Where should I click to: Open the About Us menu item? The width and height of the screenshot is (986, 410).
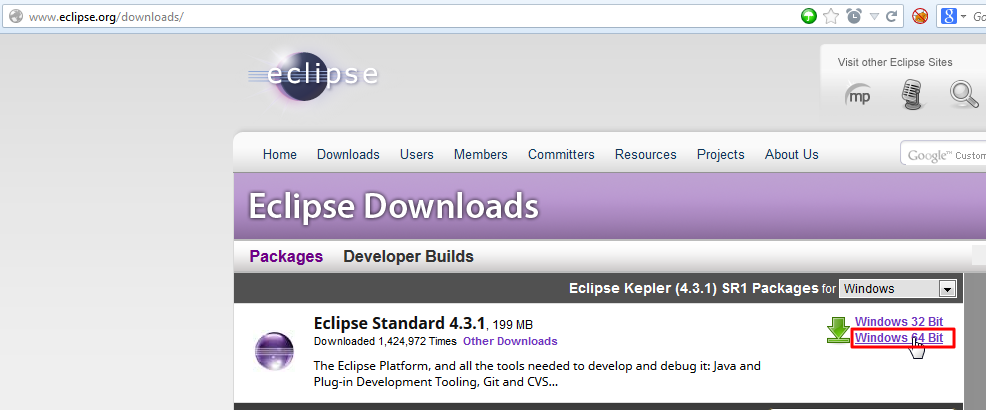(792, 155)
